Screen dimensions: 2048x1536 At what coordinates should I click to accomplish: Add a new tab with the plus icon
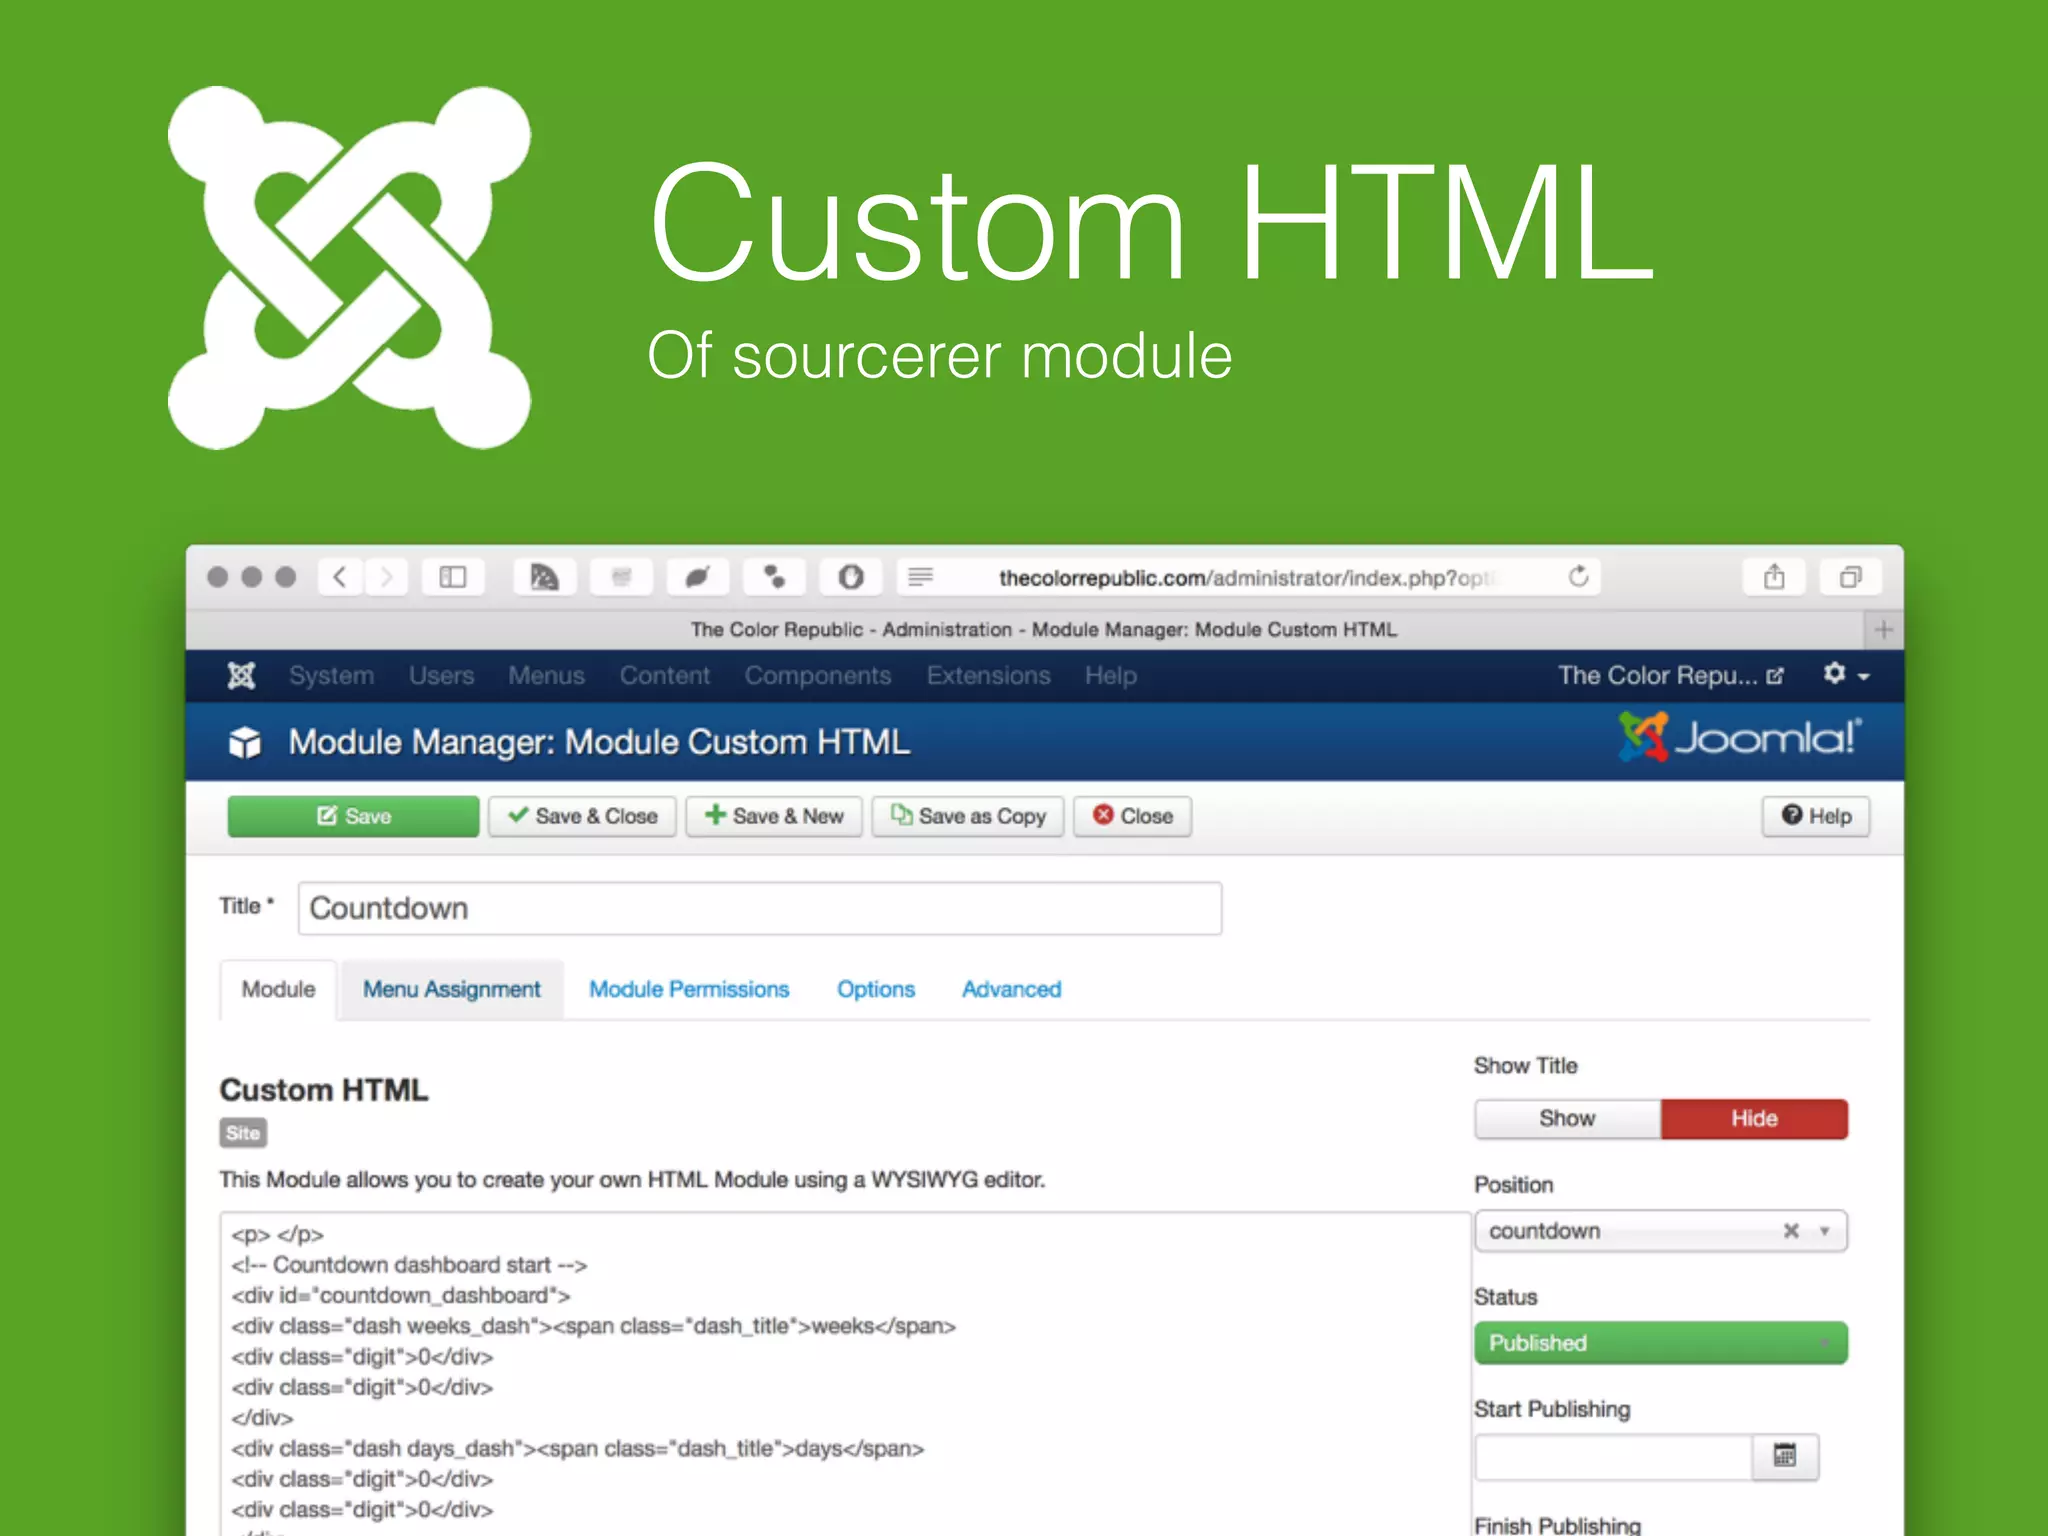(x=1884, y=630)
